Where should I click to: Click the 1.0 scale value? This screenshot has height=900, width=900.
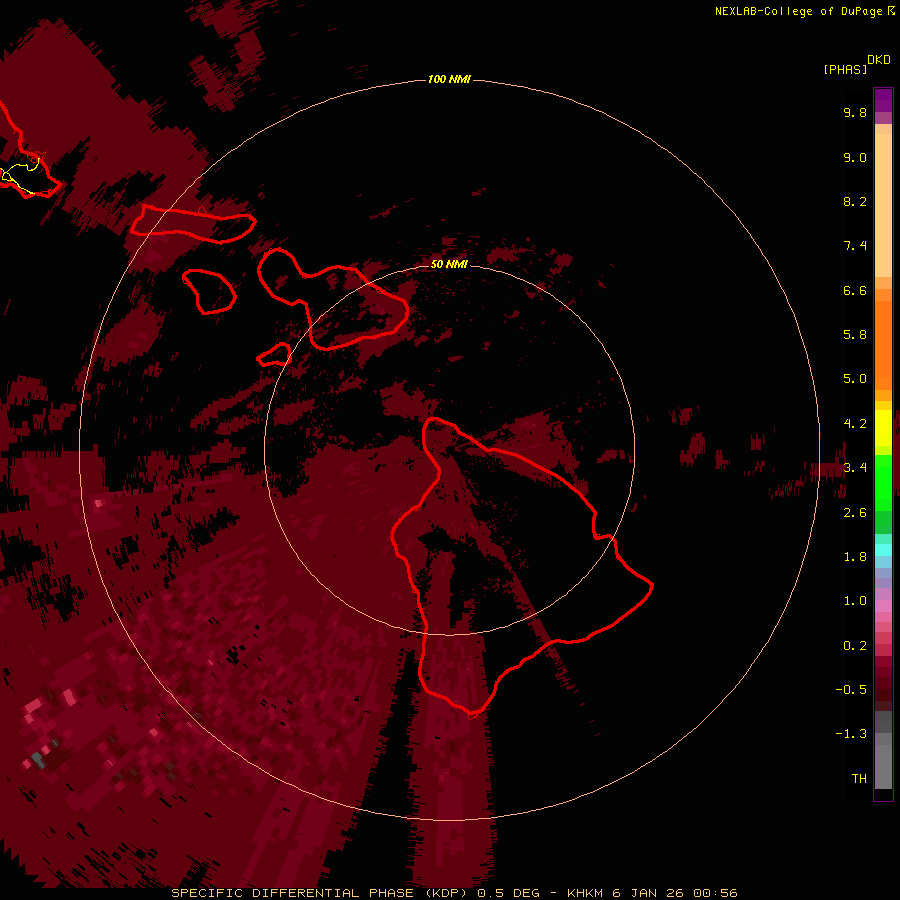click(855, 601)
